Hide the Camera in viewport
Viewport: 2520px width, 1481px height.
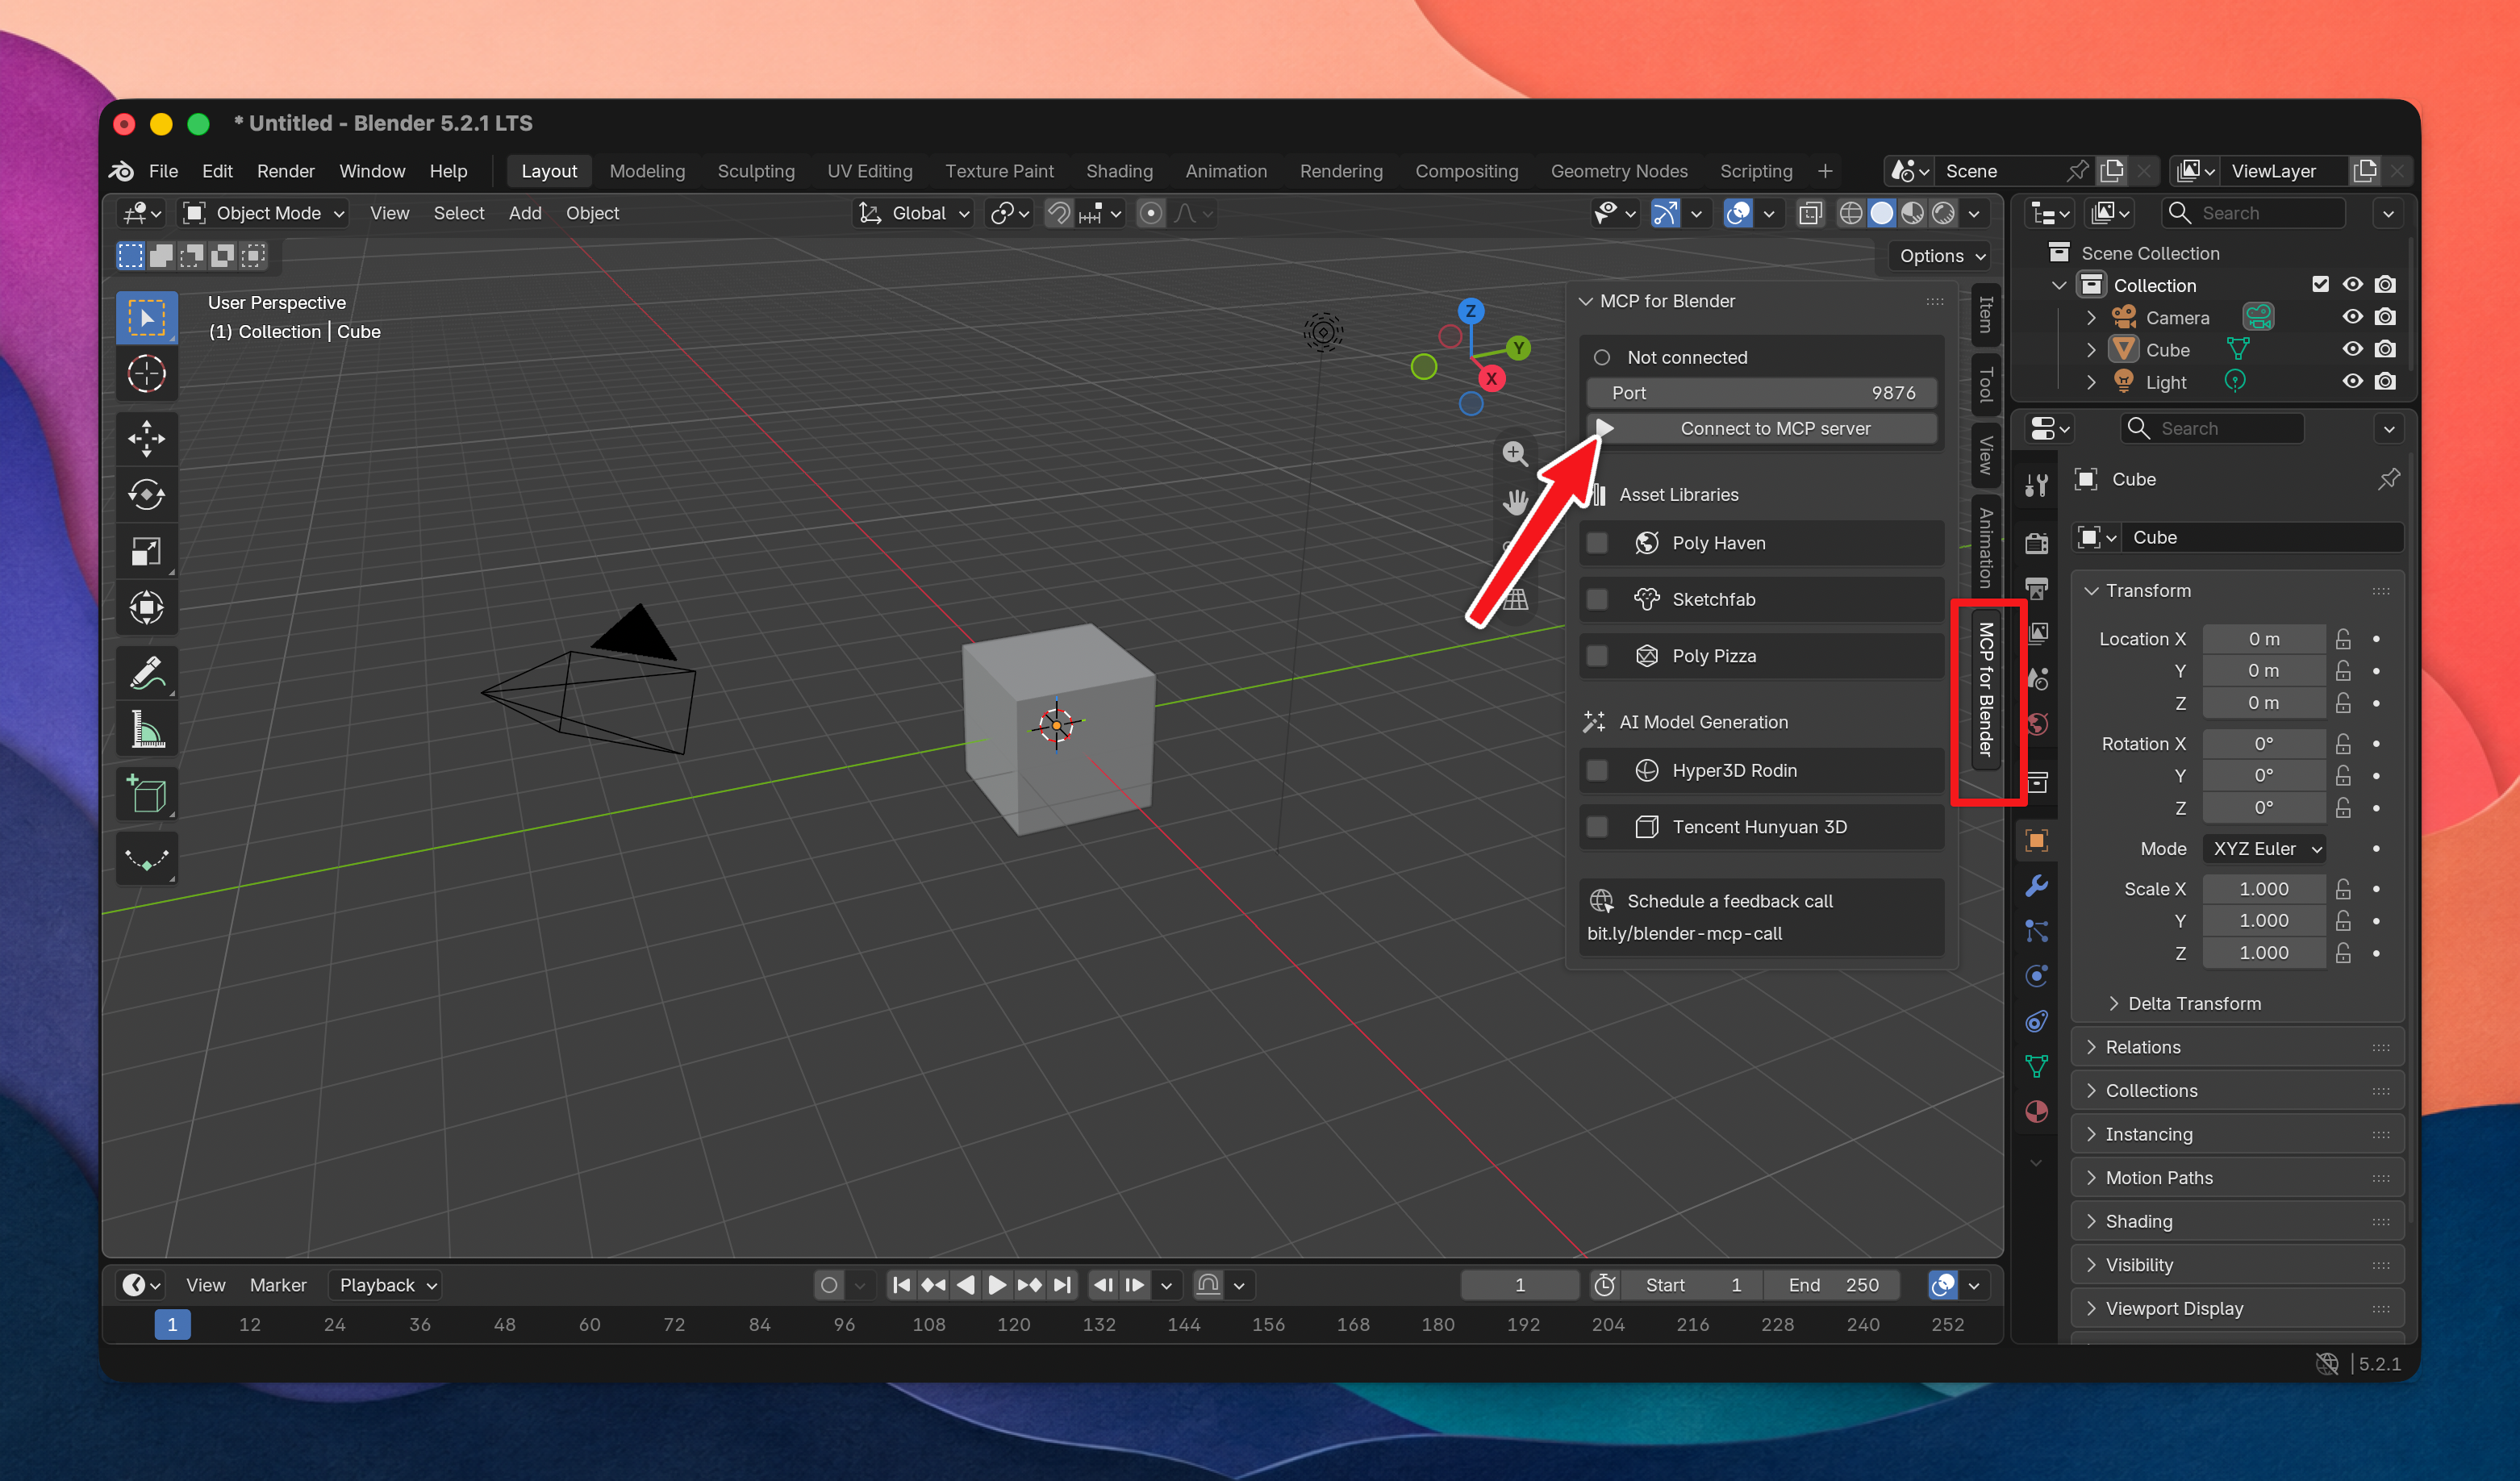coord(2352,317)
